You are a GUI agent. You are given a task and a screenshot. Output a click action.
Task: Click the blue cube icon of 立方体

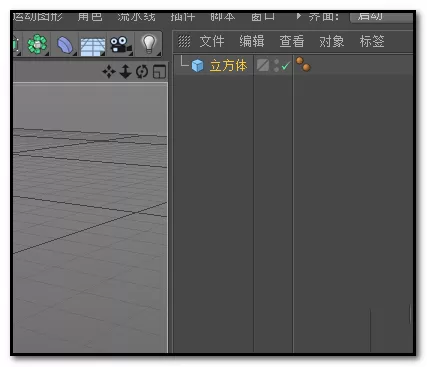click(x=198, y=65)
